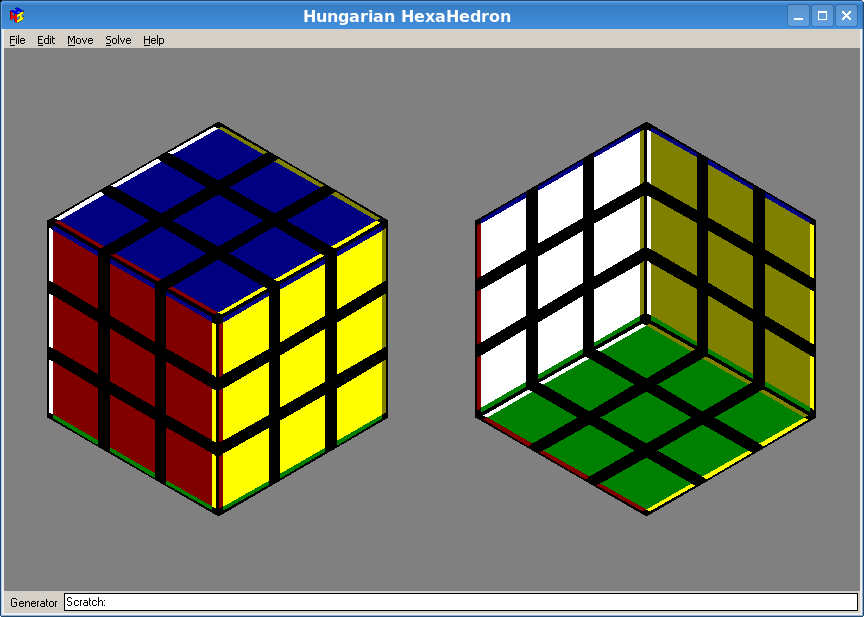Click the cube app icon in title bar
Screen dimensions: 864x617
(17, 15)
